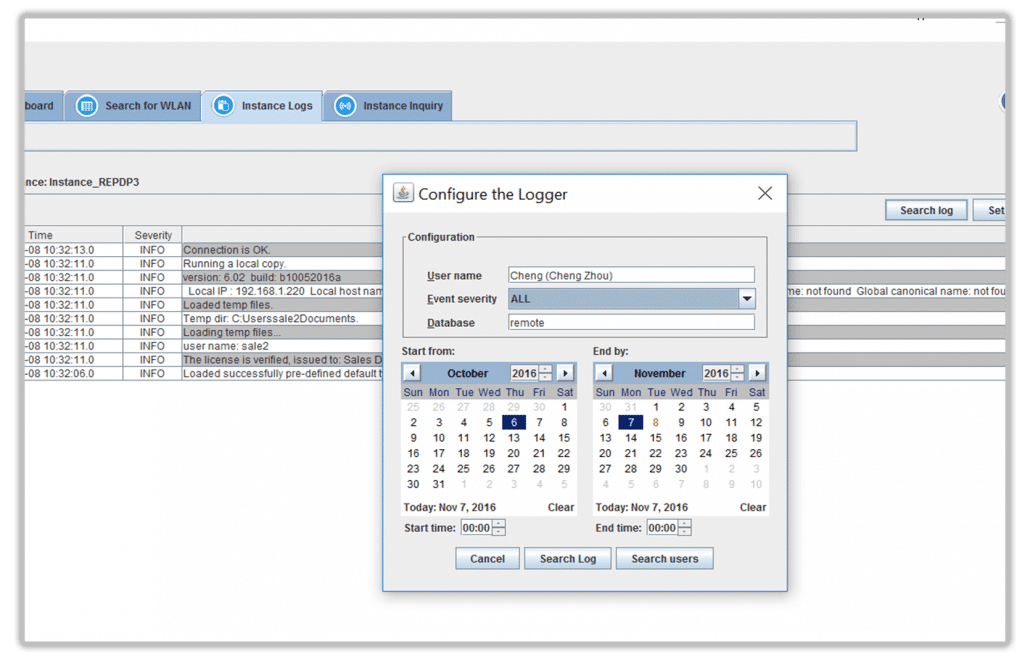Click Today: Nov 7, 2016 under End calendar

click(x=642, y=507)
